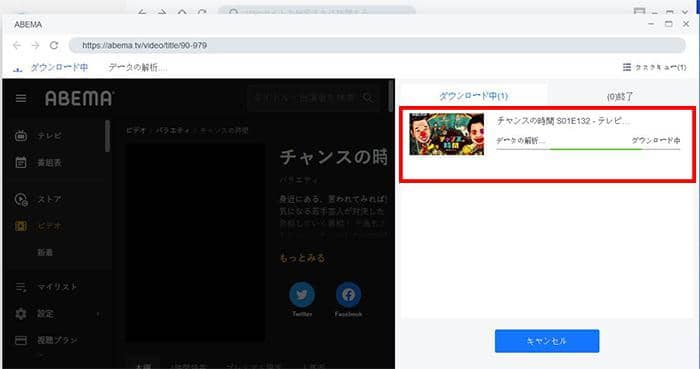700x369 pixels.
Task: Click the チャンスの時間 download thumbnail
Action: [446, 134]
